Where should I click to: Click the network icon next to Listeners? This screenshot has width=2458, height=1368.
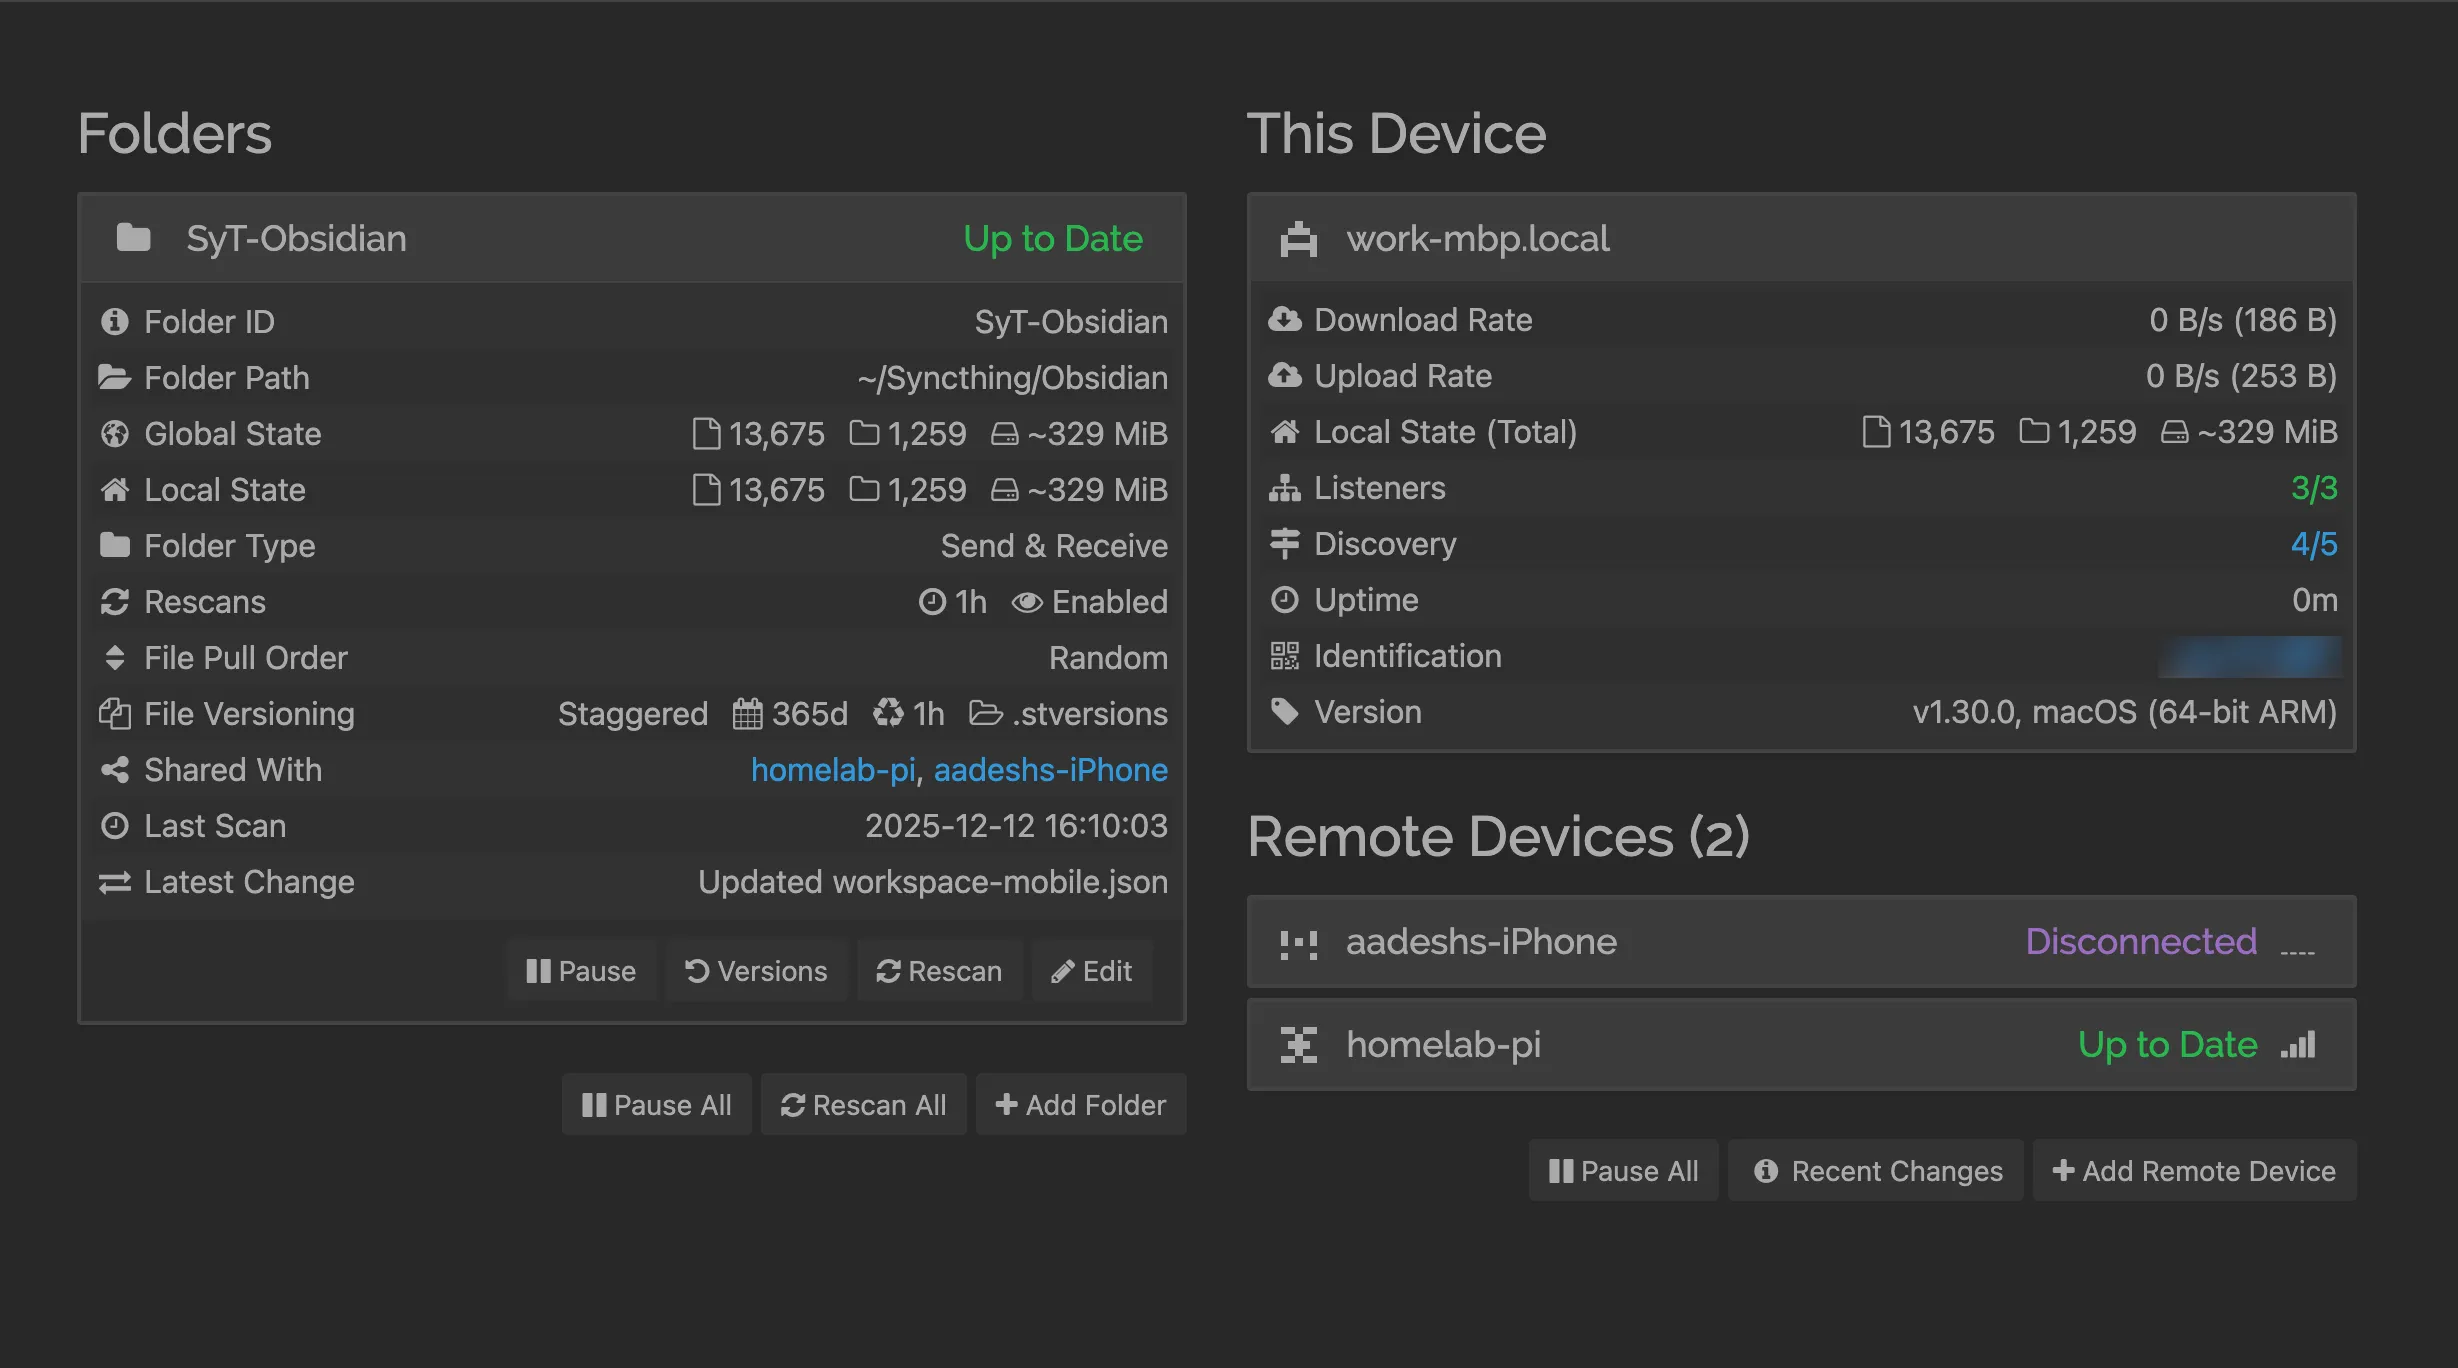click(1287, 487)
